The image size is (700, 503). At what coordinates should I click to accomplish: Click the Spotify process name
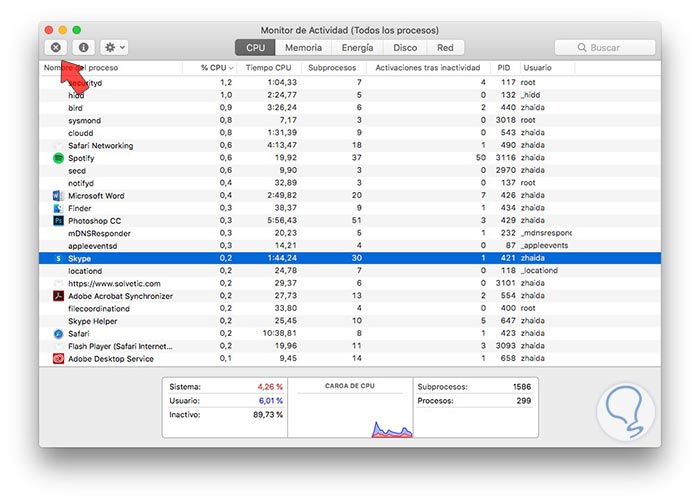click(81, 158)
